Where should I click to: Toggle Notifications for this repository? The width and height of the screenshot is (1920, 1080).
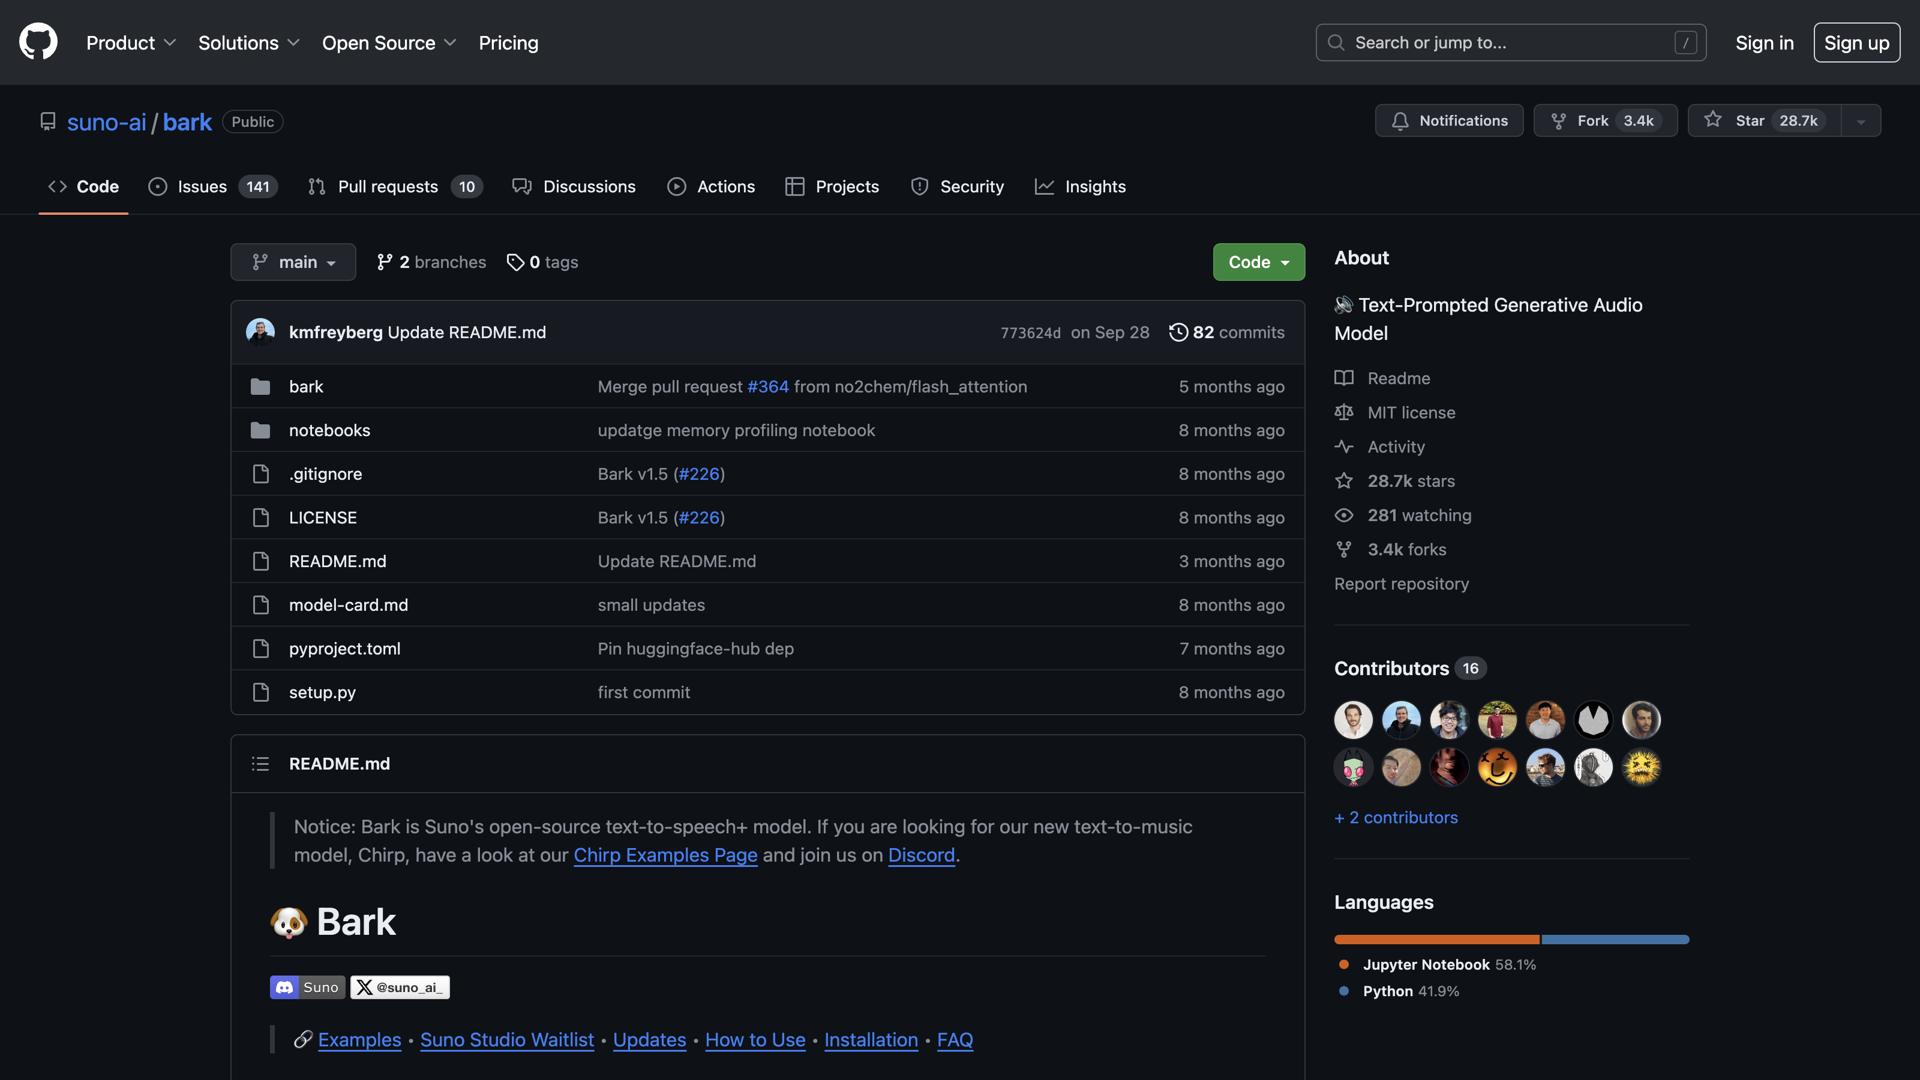[1449, 120]
